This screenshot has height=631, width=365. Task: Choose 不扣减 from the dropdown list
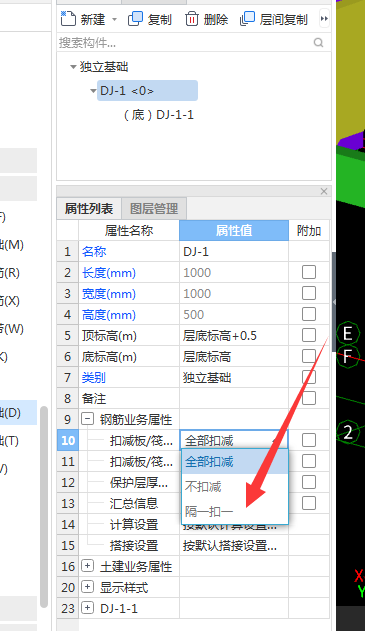(x=235, y=487)
